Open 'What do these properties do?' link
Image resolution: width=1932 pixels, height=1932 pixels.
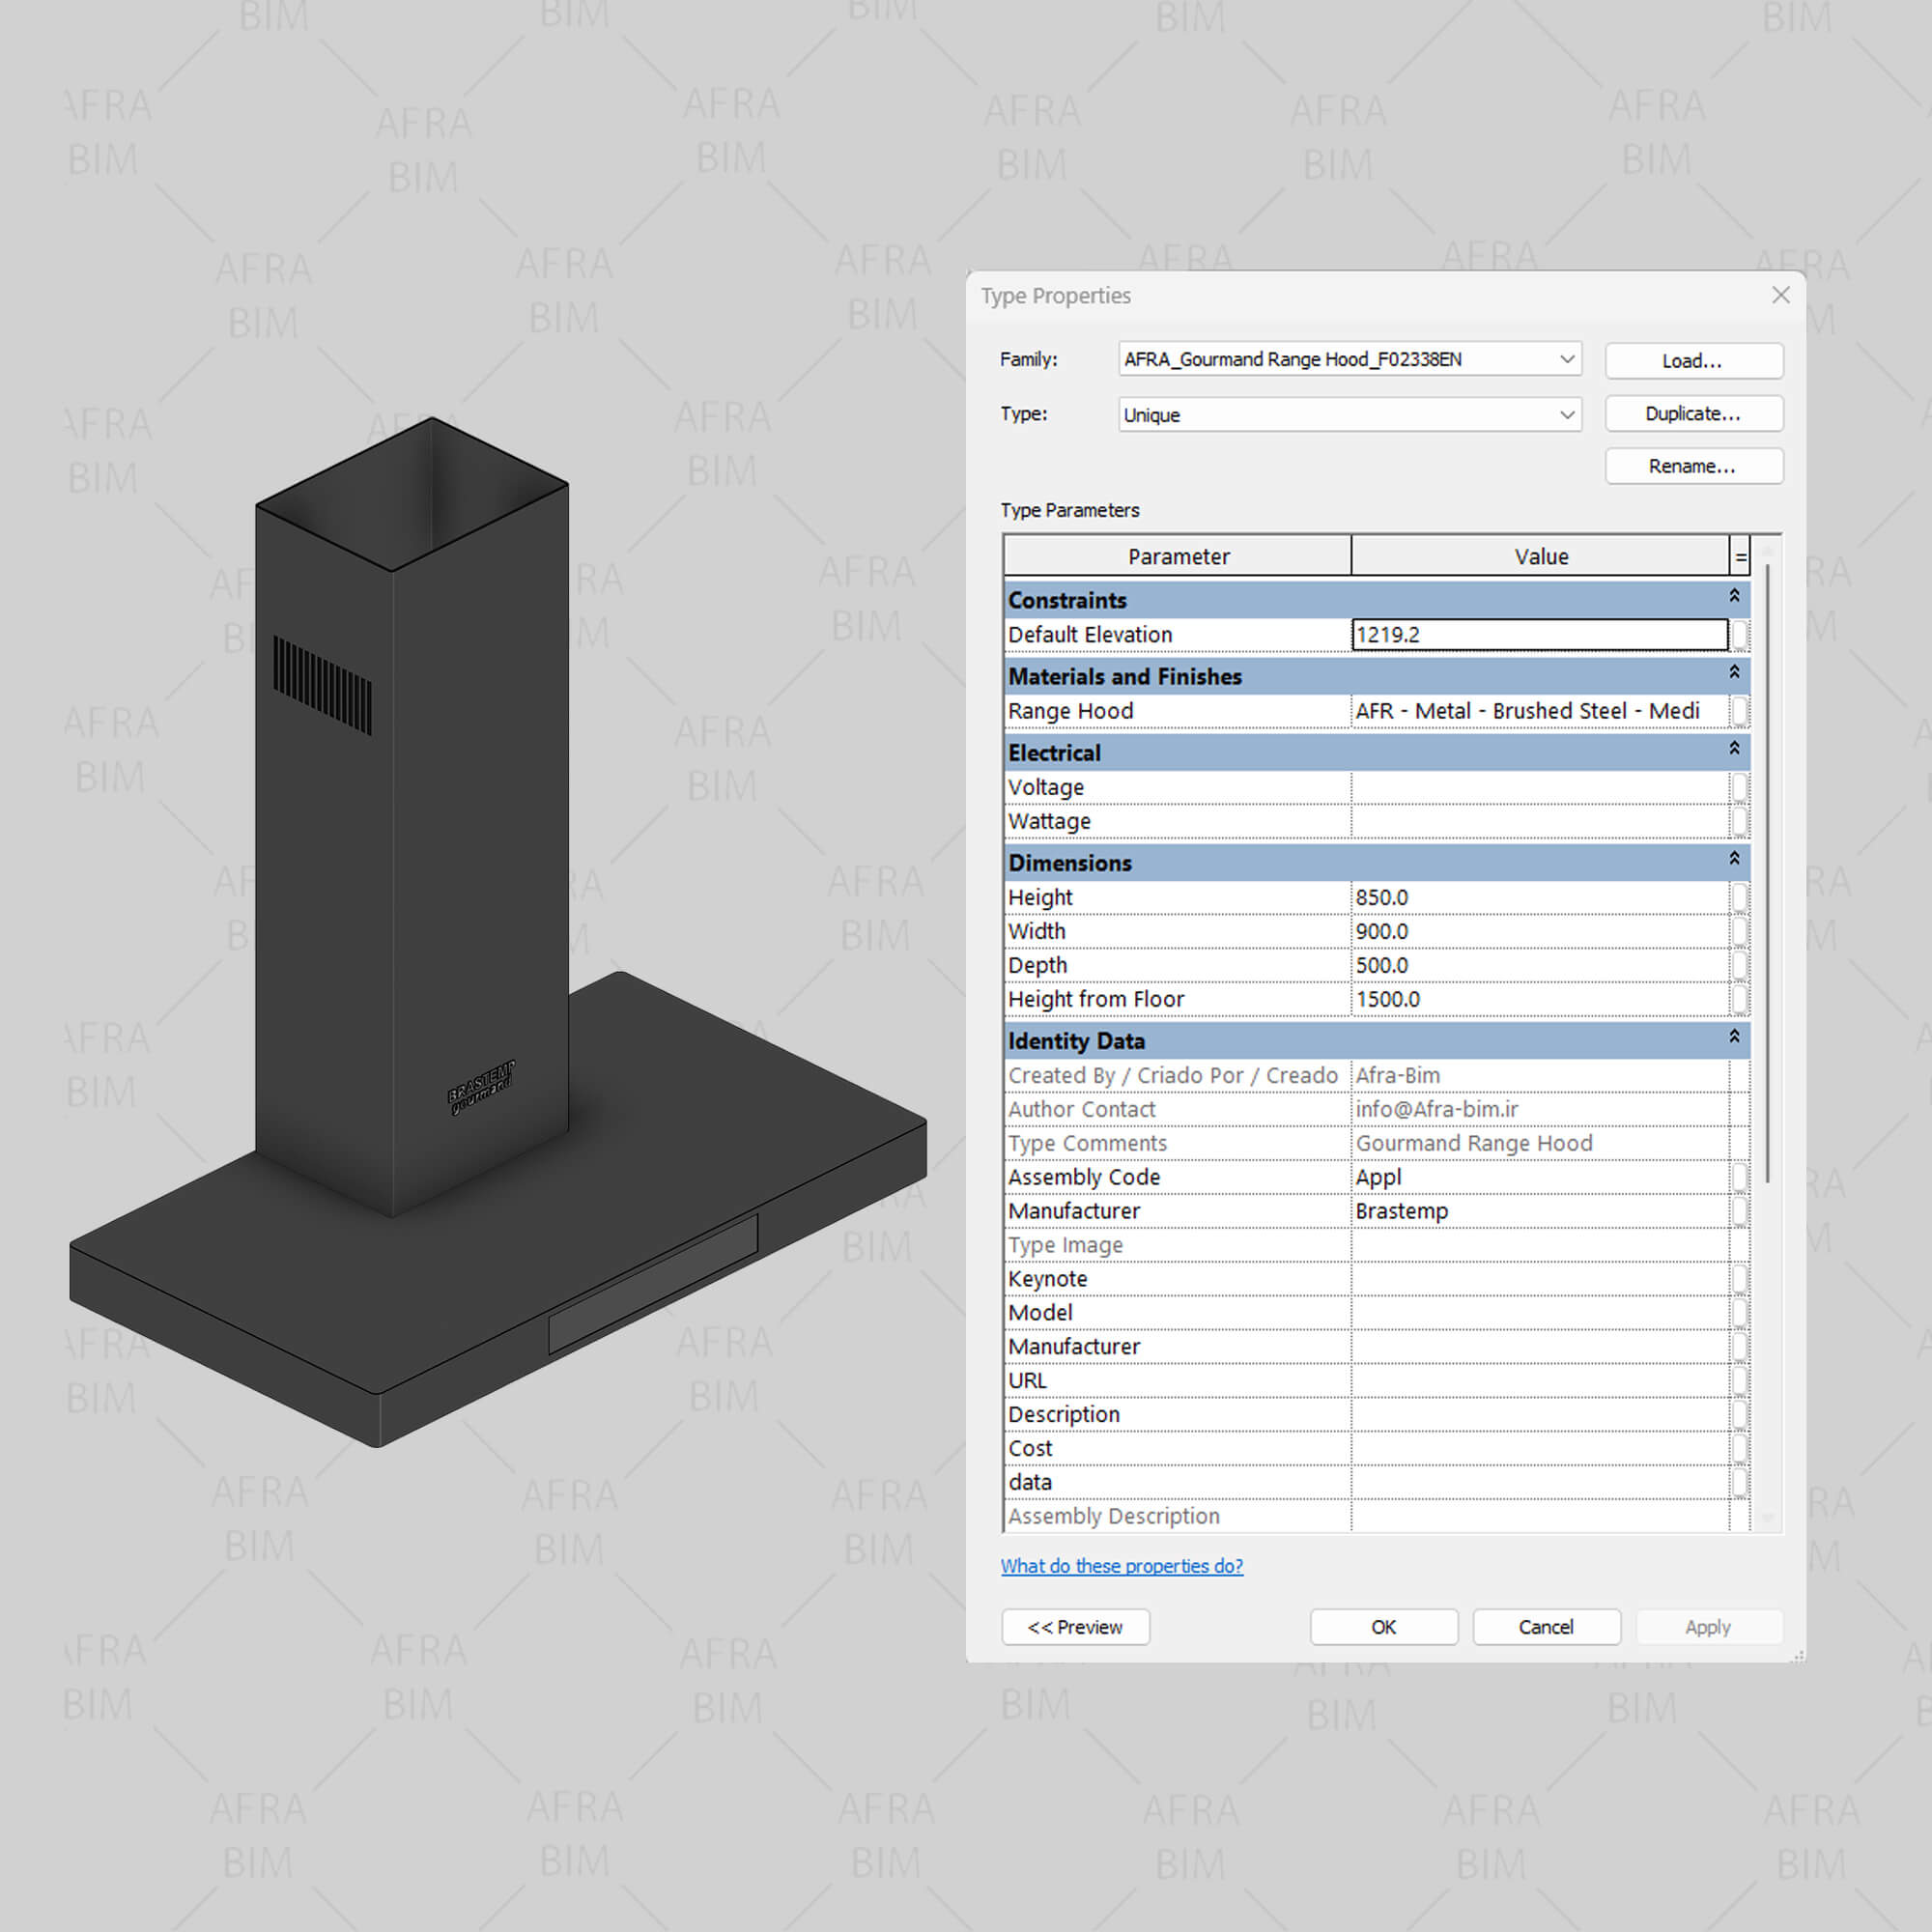[x=1121, y=1566]
